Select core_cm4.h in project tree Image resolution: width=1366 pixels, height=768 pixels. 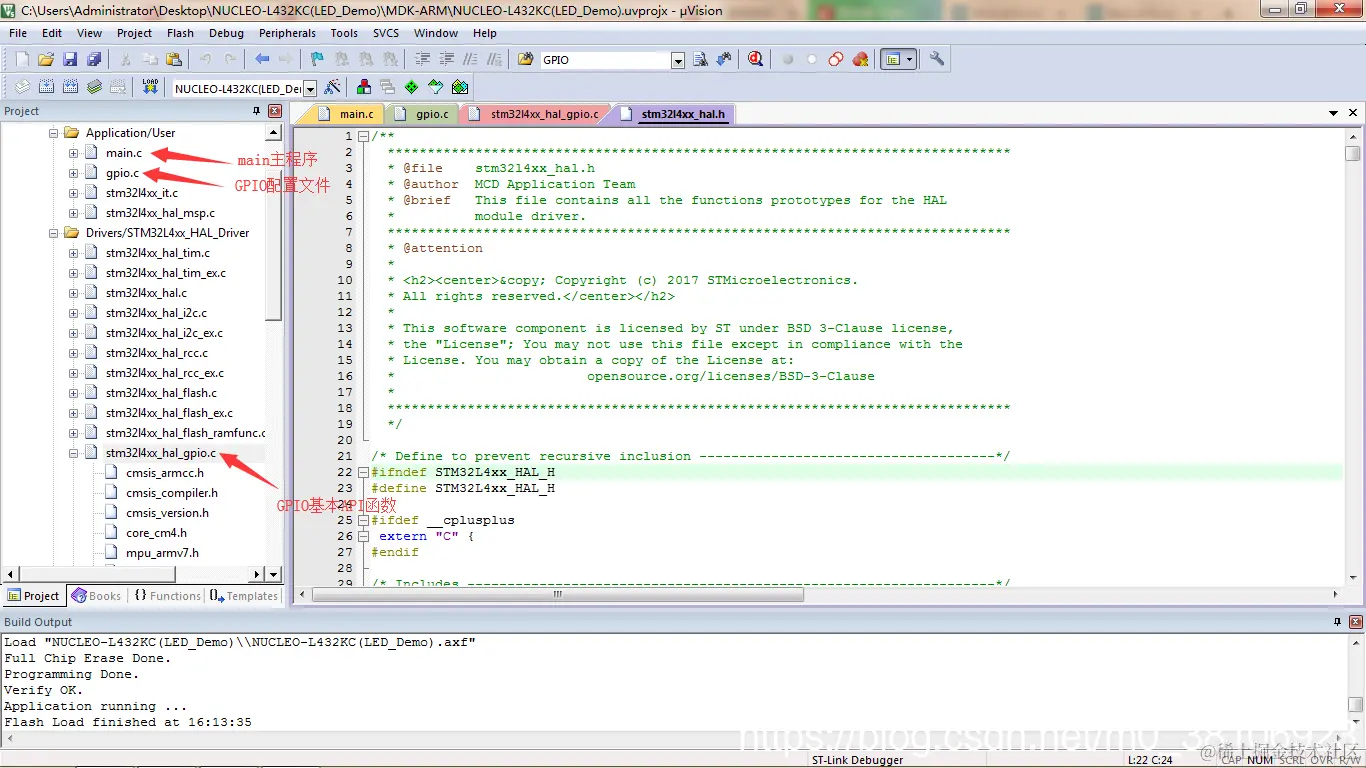[156, 533]
